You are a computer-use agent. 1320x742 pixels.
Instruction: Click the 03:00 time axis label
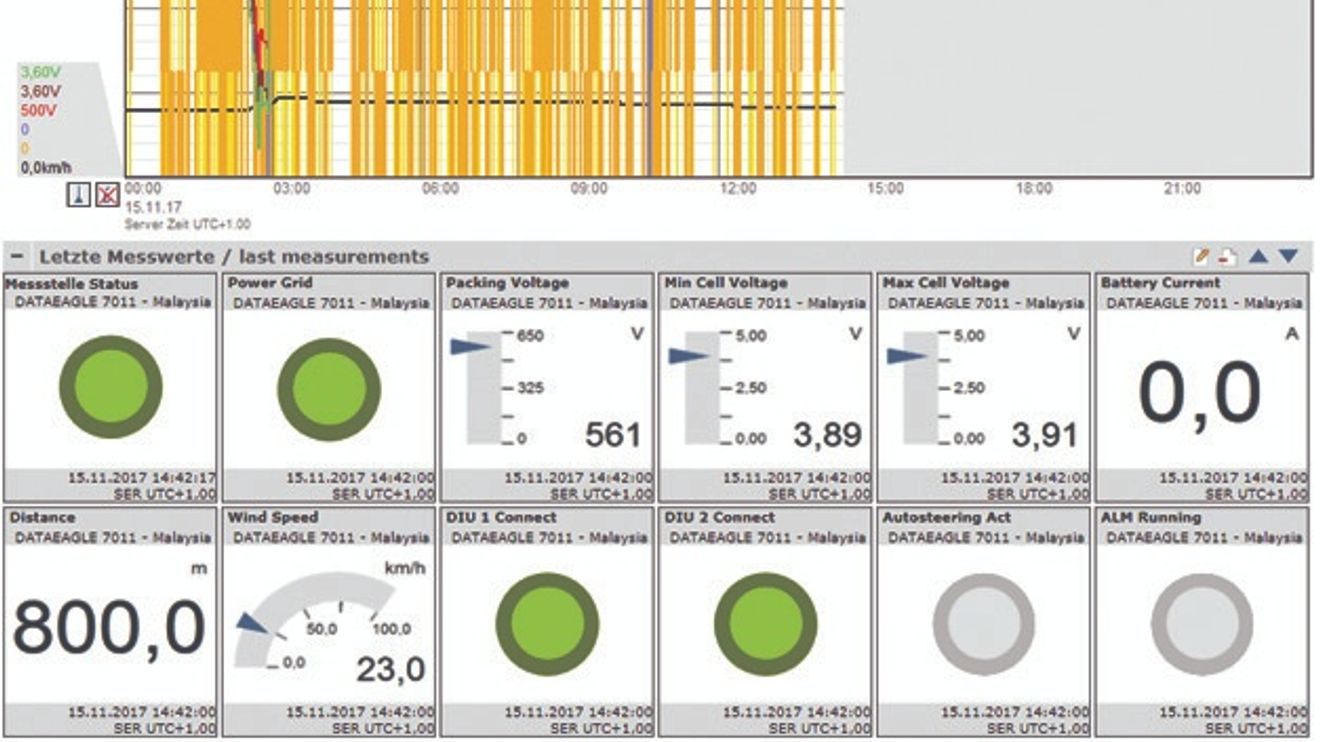click(x=291, y=188)
